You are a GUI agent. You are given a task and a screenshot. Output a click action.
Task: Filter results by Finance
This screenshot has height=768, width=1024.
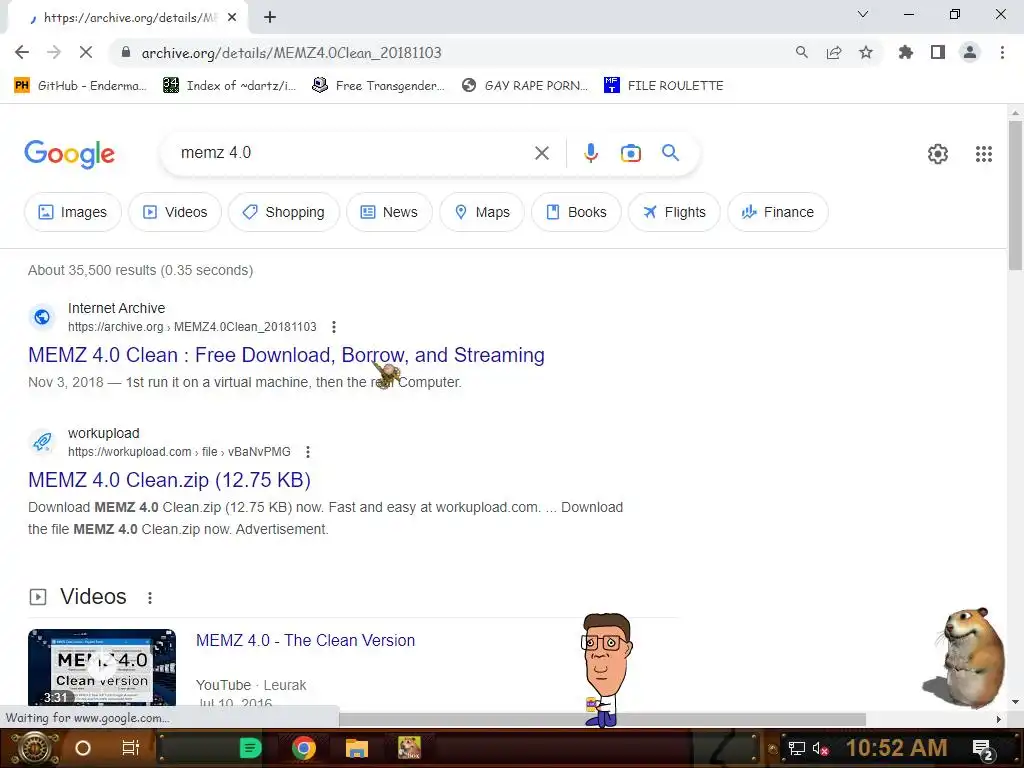(778, 212)
